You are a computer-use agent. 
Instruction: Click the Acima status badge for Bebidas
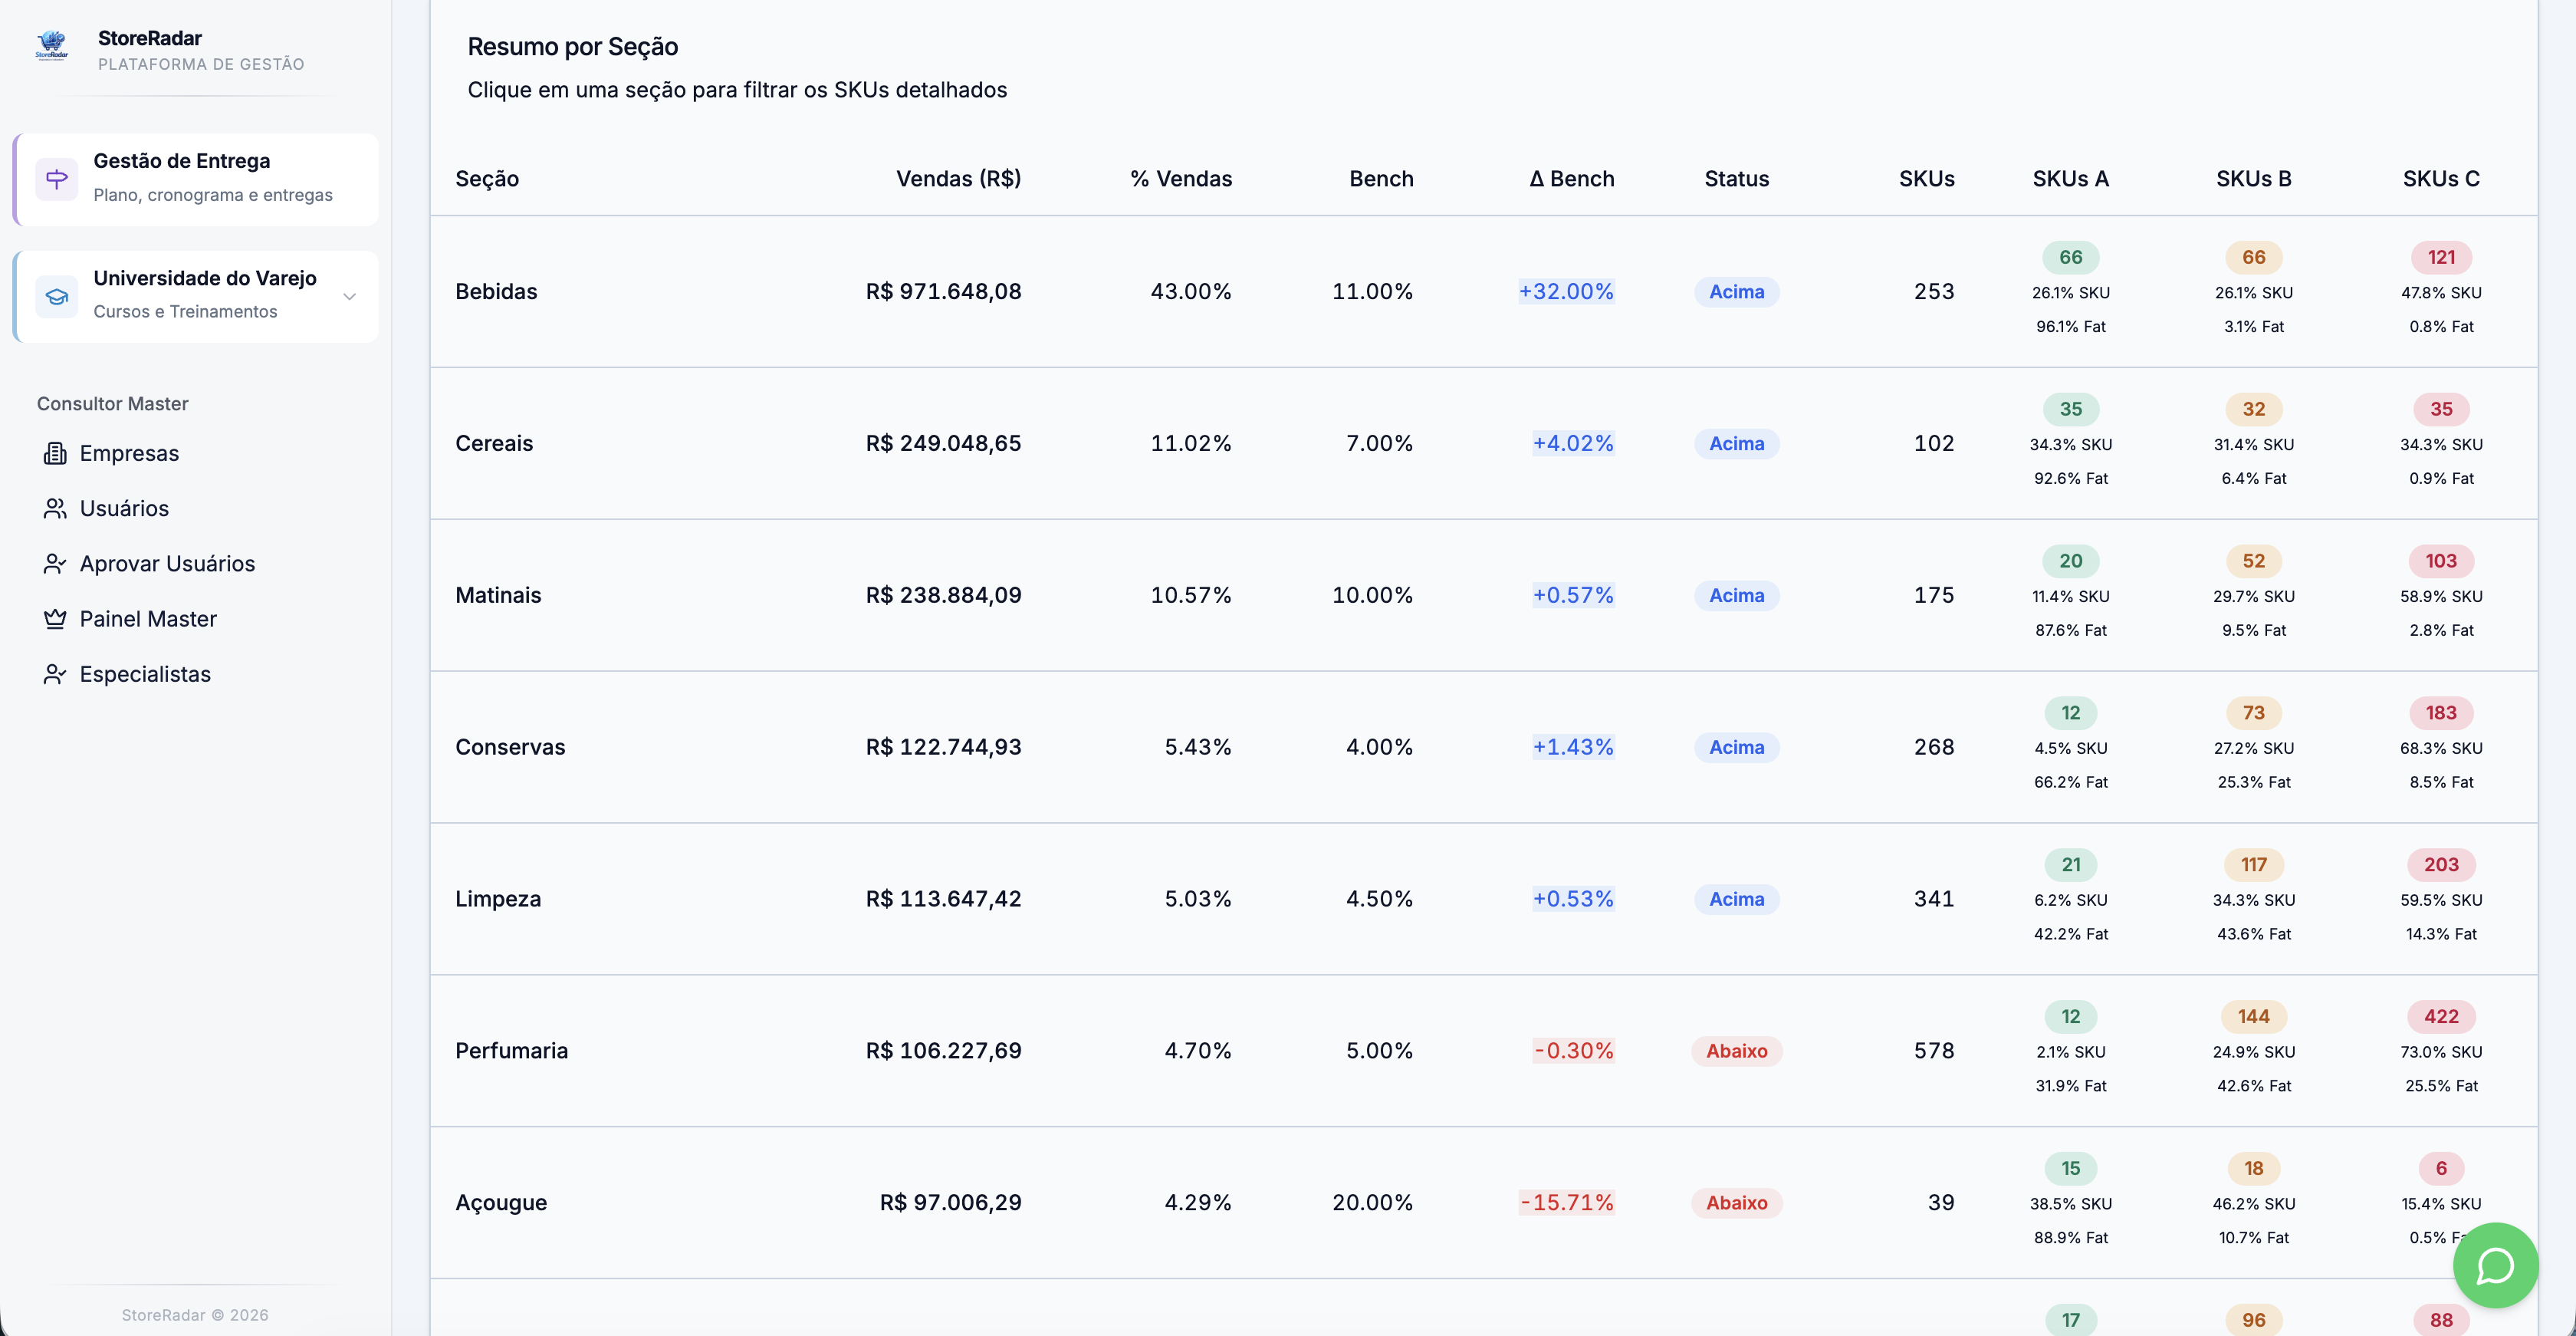coord(1736,291)
